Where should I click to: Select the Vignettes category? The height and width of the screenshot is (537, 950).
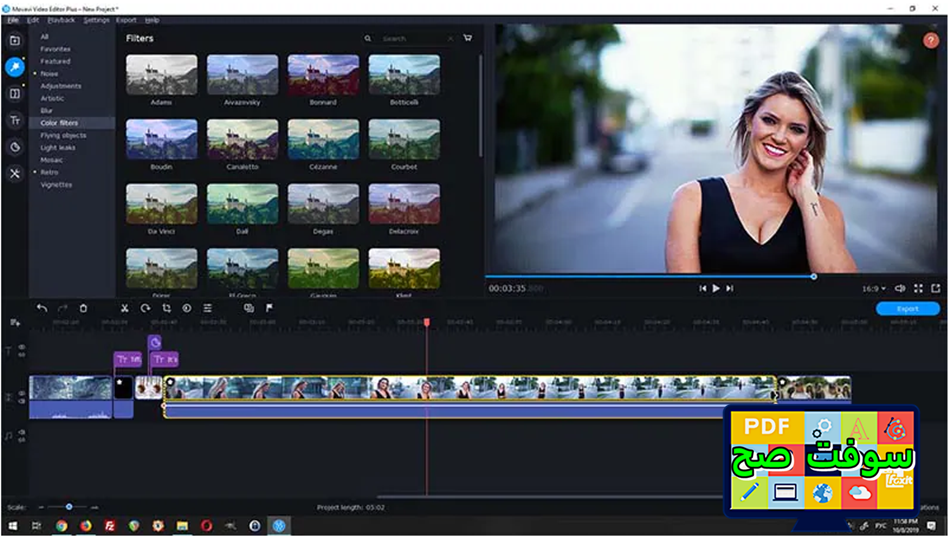tap(56, 185)
